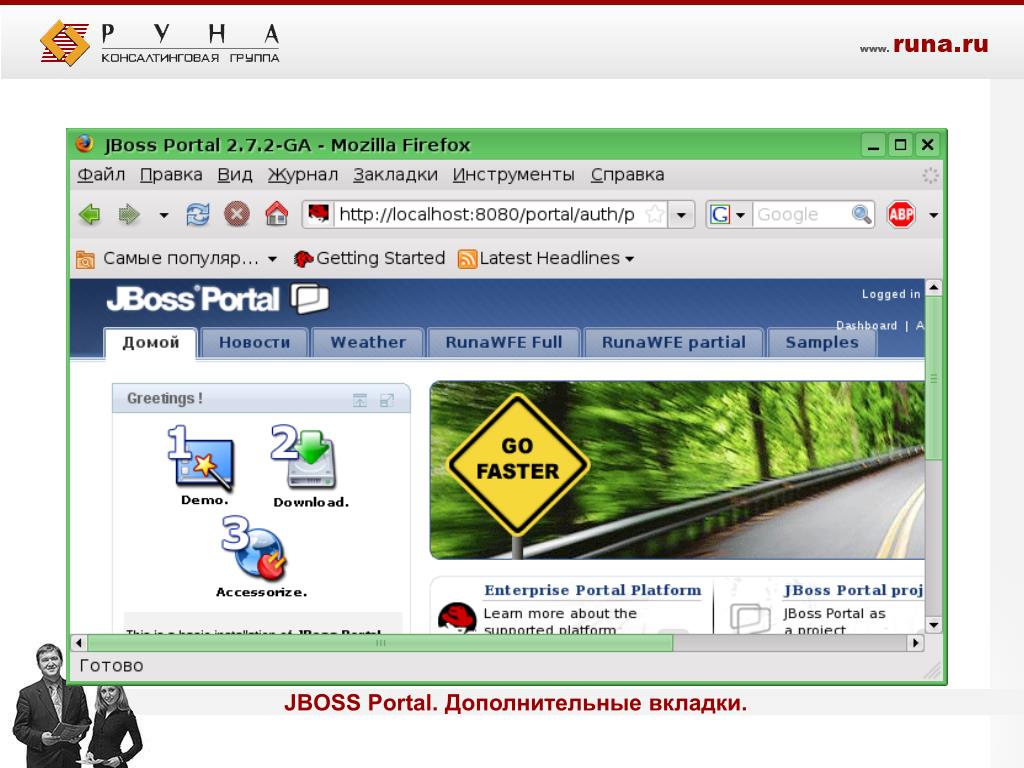Viewport: 1024px width, 768px height.
Task: Click the Getting Started bookmark
Action: pos(370,259)
